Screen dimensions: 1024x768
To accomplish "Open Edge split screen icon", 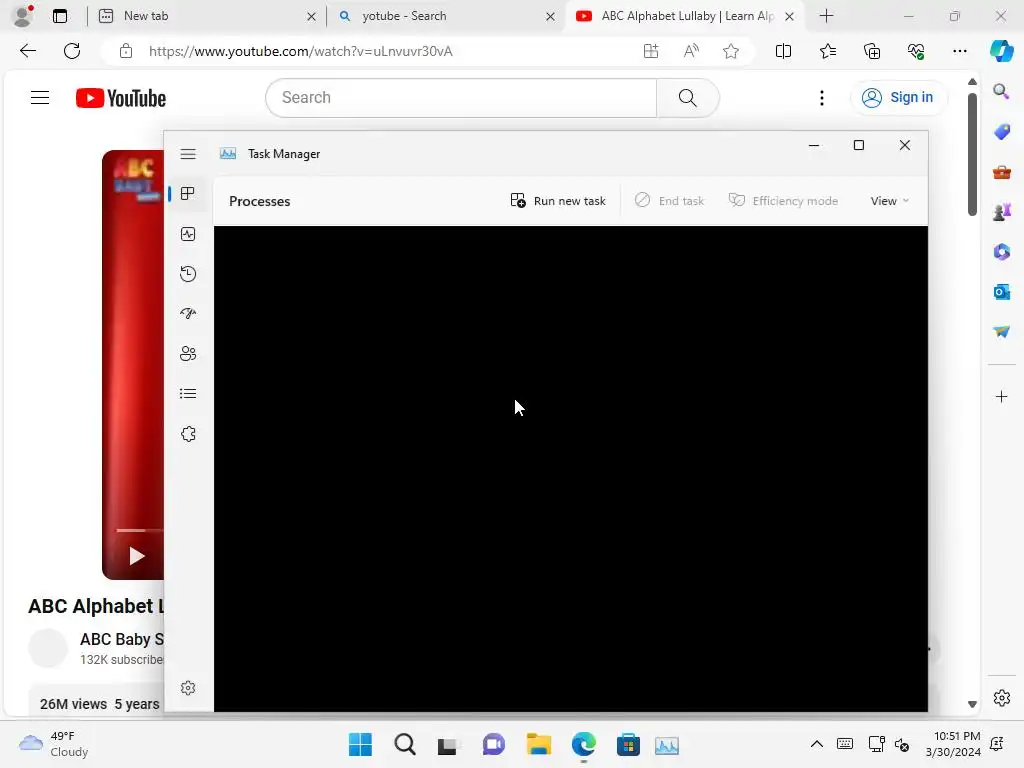I will [783, 51].
